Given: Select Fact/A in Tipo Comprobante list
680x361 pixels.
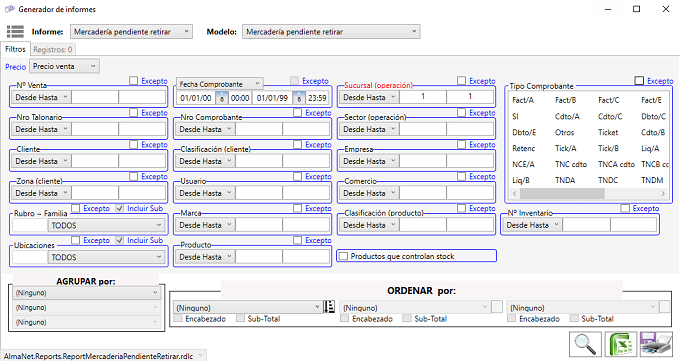Looking at the screenshot, I should (x=523, y=100).
